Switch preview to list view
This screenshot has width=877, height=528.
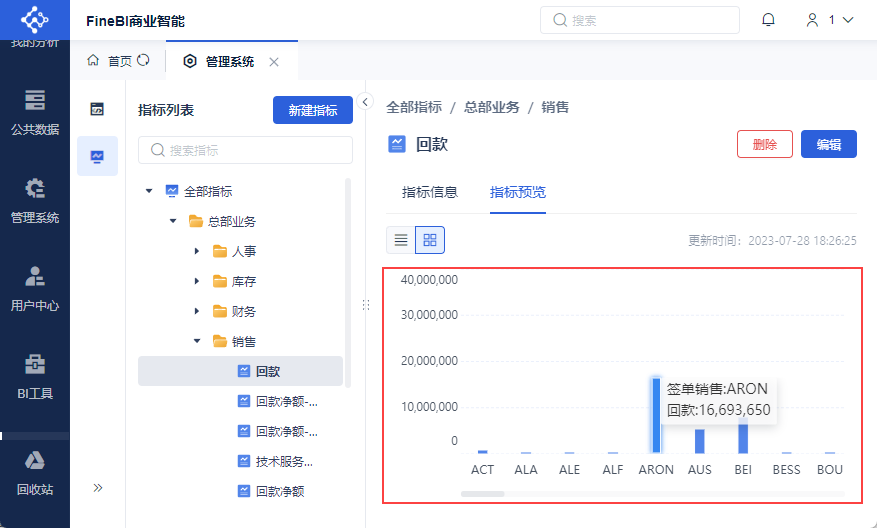pyautogui.click(x=401, y=240)
